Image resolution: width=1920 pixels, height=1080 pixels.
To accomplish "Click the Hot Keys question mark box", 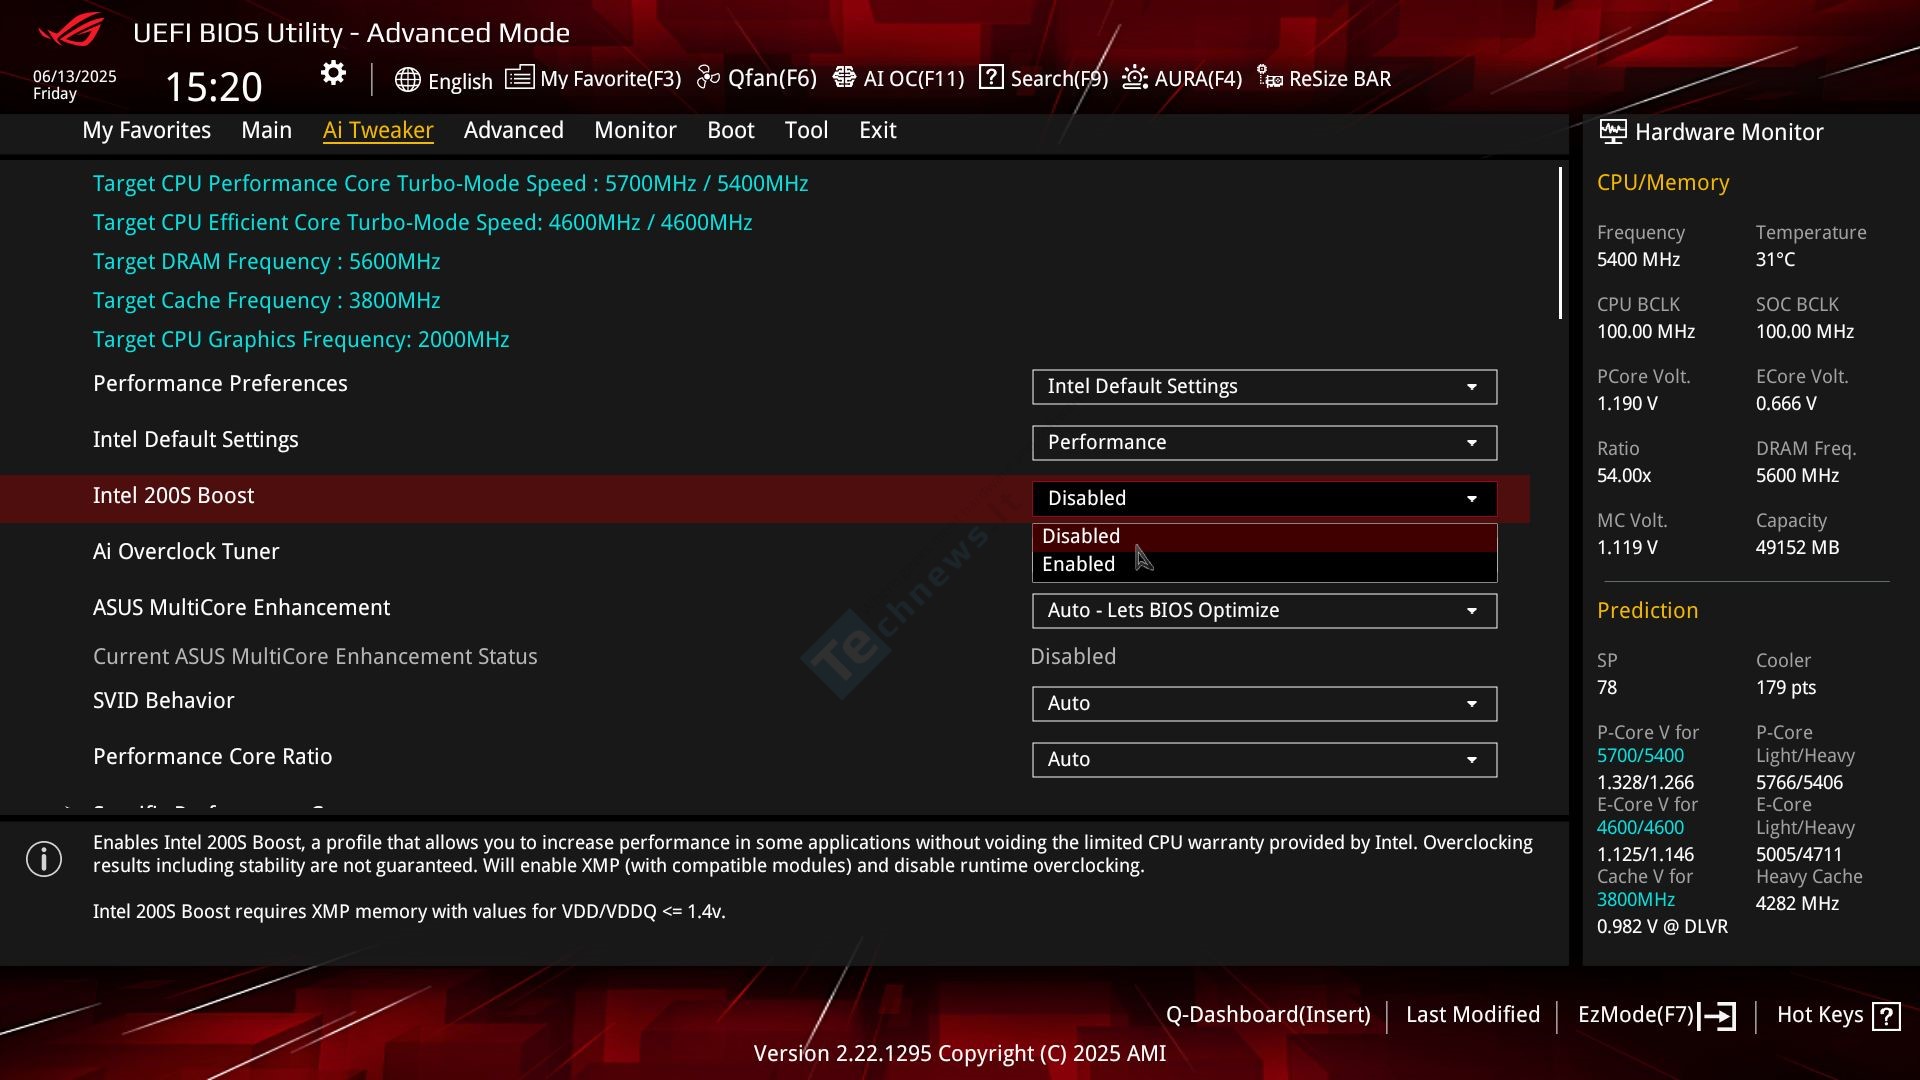I will pos(1886,1016).
